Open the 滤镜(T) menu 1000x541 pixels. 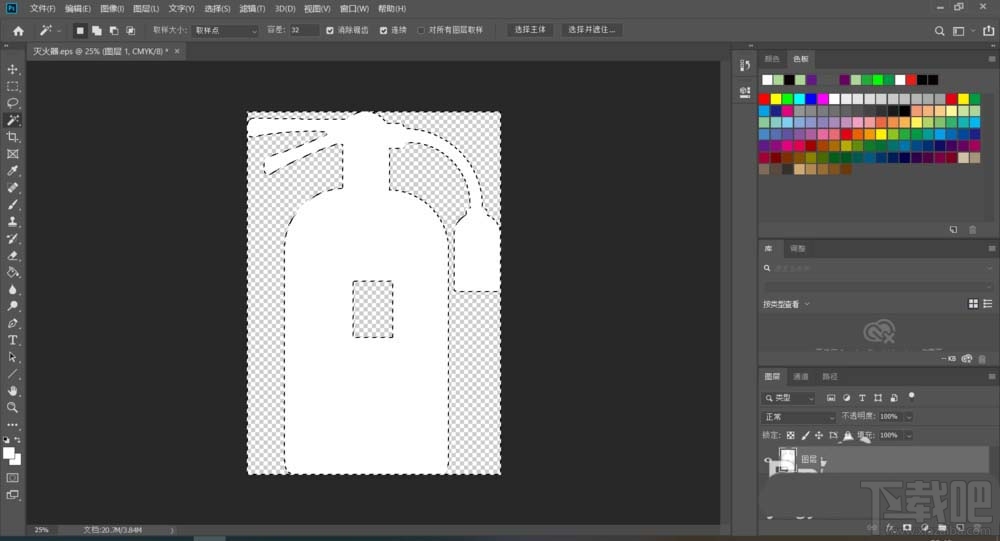[252, 9]
